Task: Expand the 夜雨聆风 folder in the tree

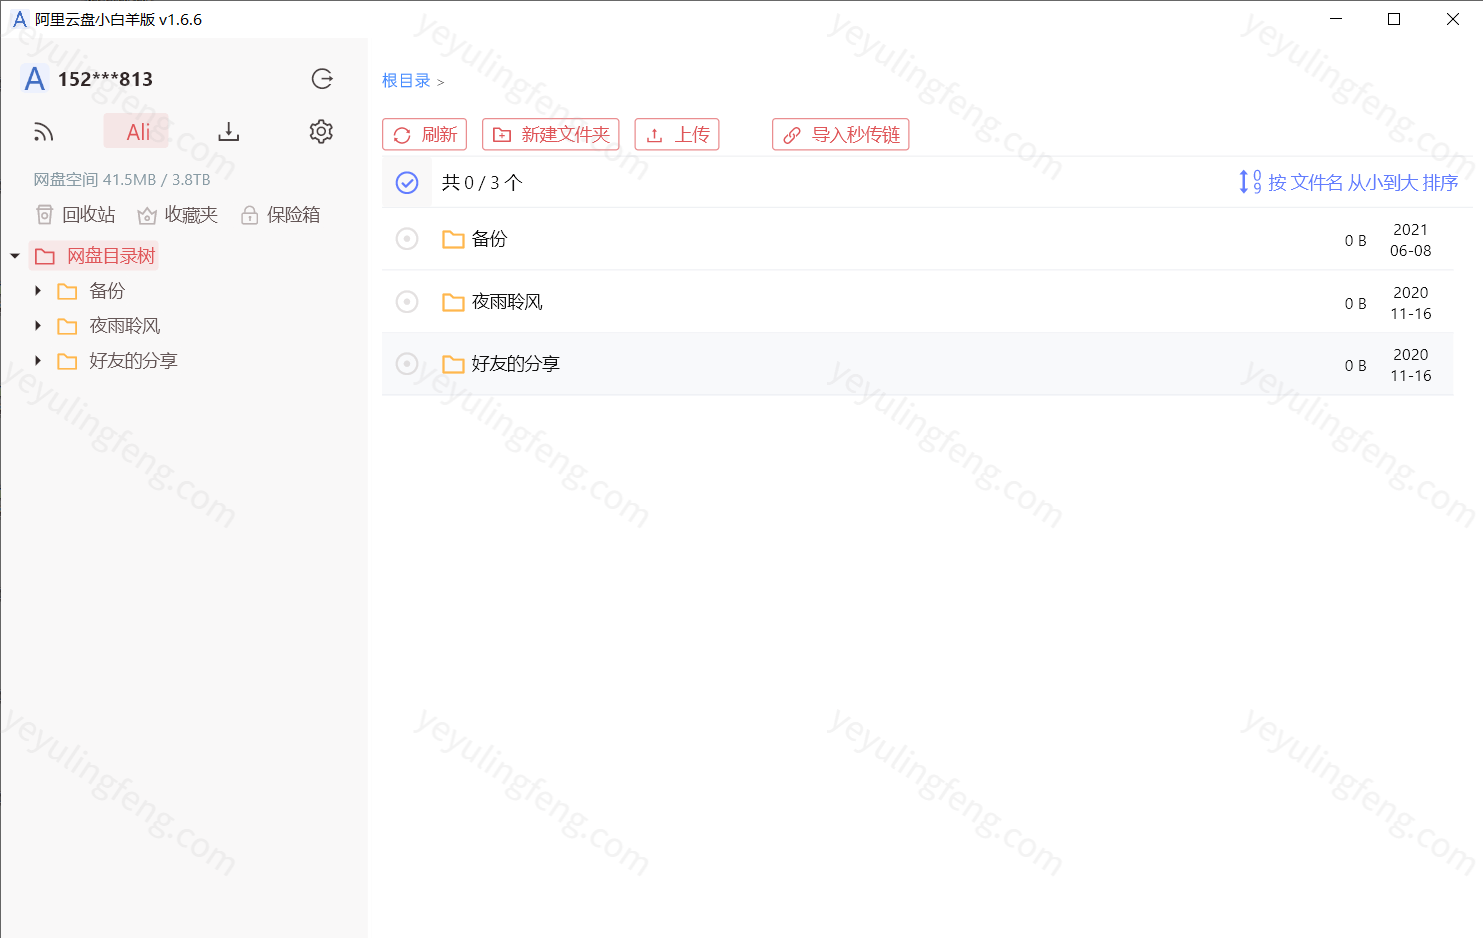Action: pos(38,326)
